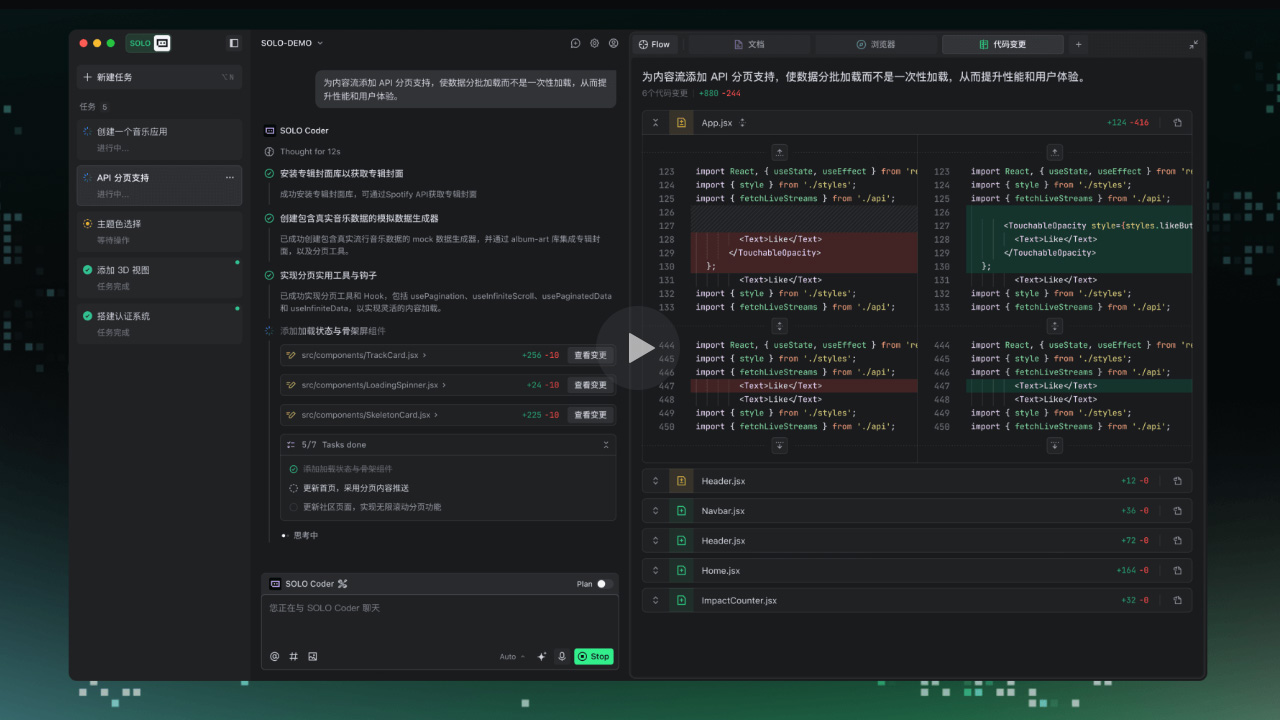Click the sparkle enhance prompt icon

point(542,657)
